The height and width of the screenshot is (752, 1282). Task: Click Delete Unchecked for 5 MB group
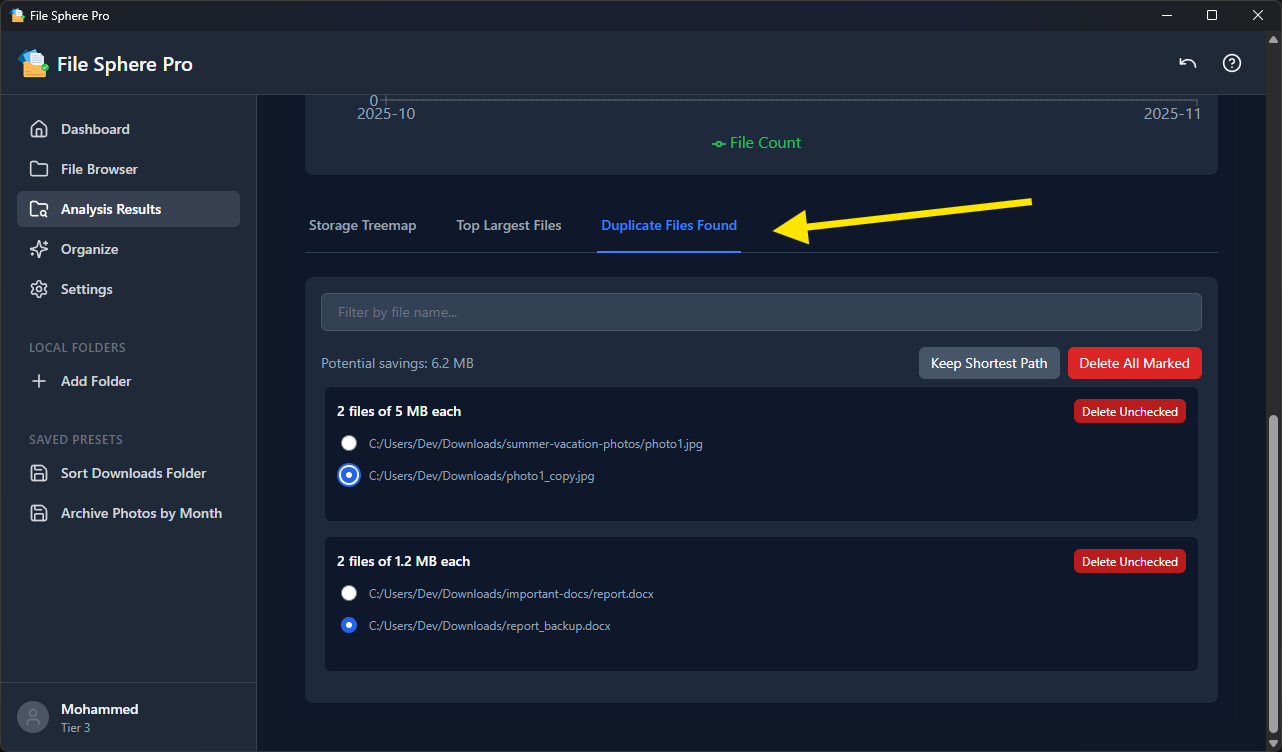(x=1130, y=411)
